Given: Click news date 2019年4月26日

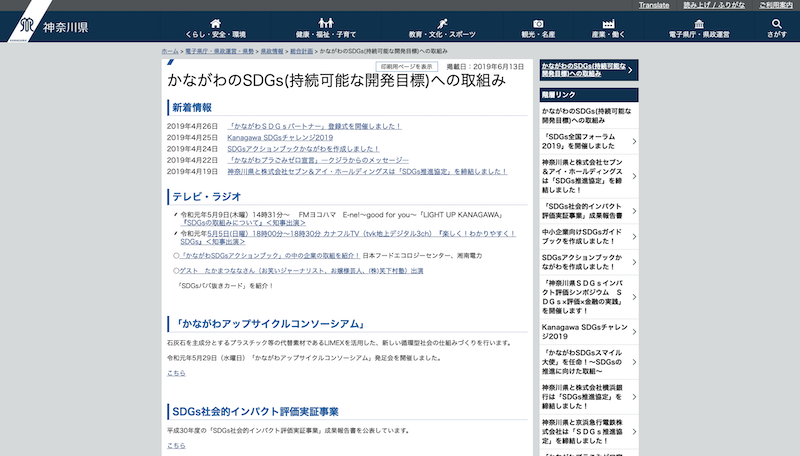Looking at the screenshot, I should [x=192, y=126].
